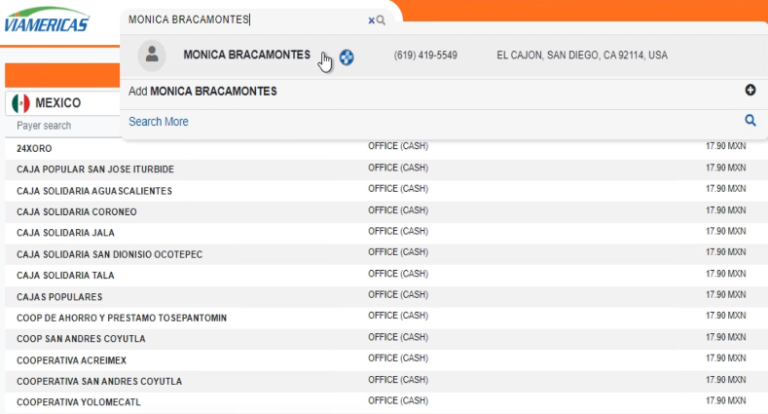Click the blue round icon beside Monica's name
Viewport: 768px width, 414px height.
(347, 57)
